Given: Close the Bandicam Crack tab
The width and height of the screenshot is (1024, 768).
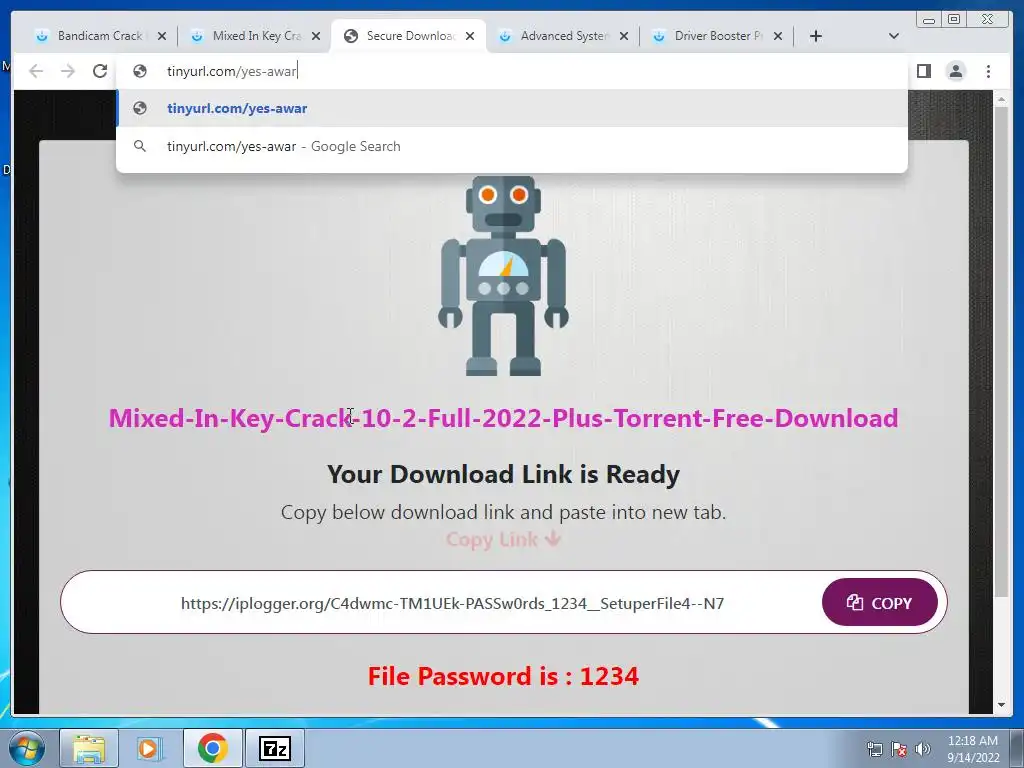Looking at the screenshot, I should click(x=162, y=36).
